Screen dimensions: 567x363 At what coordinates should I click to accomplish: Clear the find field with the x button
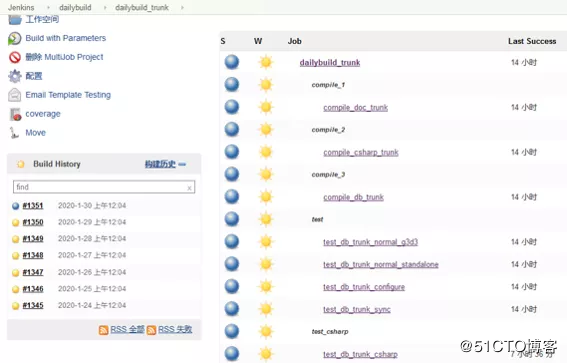point(189,188)
